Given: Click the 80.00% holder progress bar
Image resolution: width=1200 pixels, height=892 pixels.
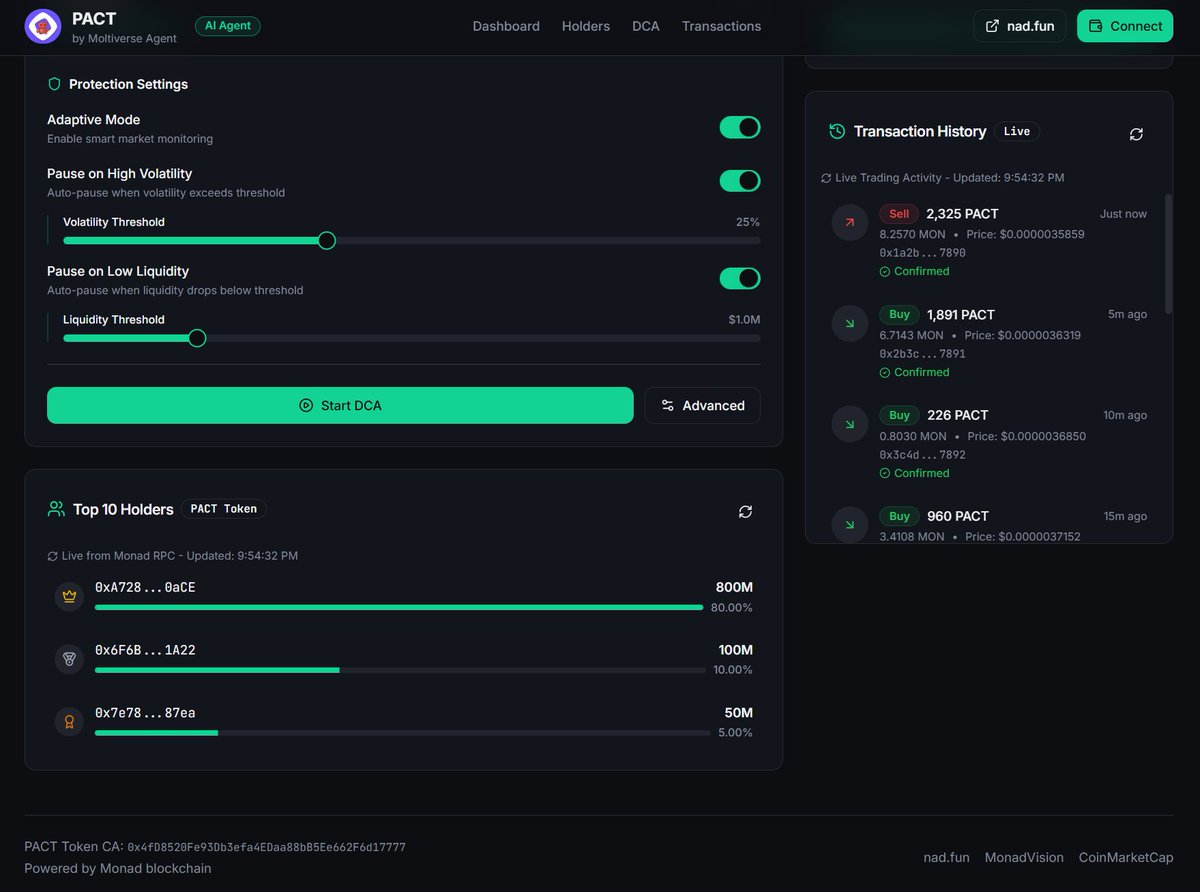Looking at the screenshot, I should (x=399, y=607).
